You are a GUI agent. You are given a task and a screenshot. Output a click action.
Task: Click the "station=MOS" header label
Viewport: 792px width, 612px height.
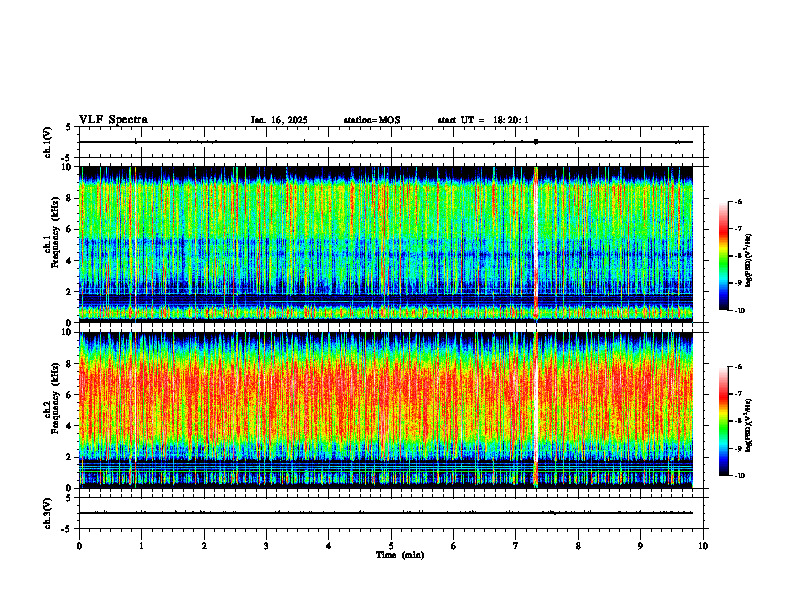(372, 120)
